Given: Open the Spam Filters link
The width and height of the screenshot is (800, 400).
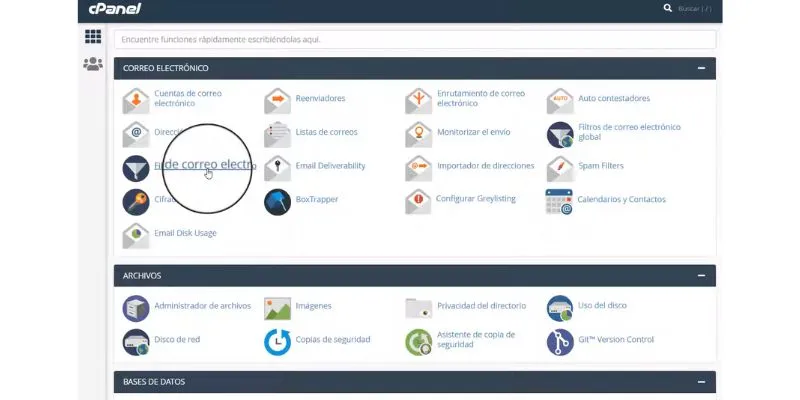Looking at the screenshot, I should [601, 166].
